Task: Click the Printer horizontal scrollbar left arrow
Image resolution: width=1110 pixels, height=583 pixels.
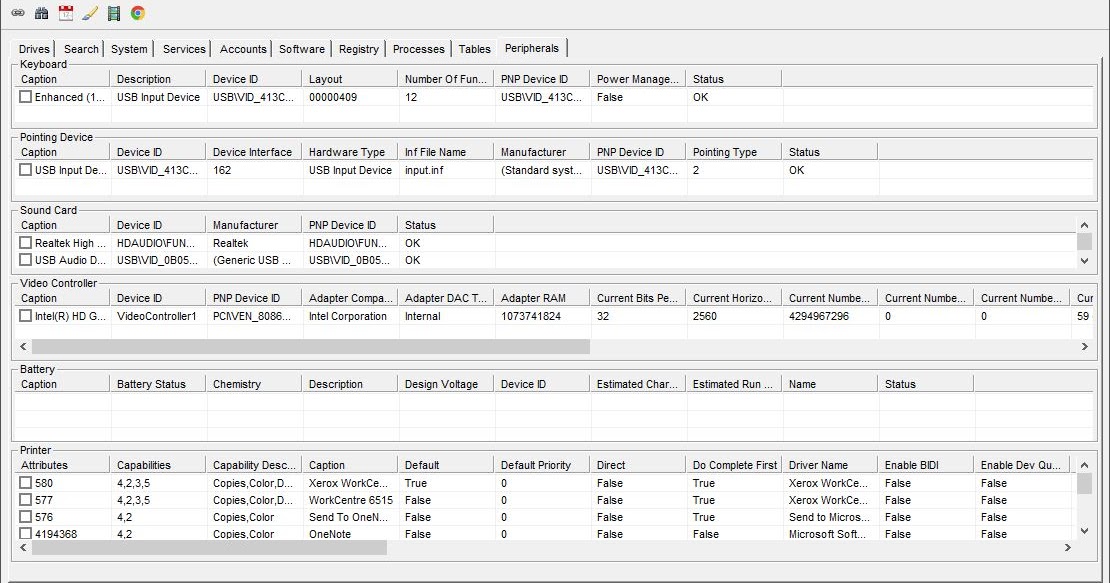Action: tap(23, 548)
